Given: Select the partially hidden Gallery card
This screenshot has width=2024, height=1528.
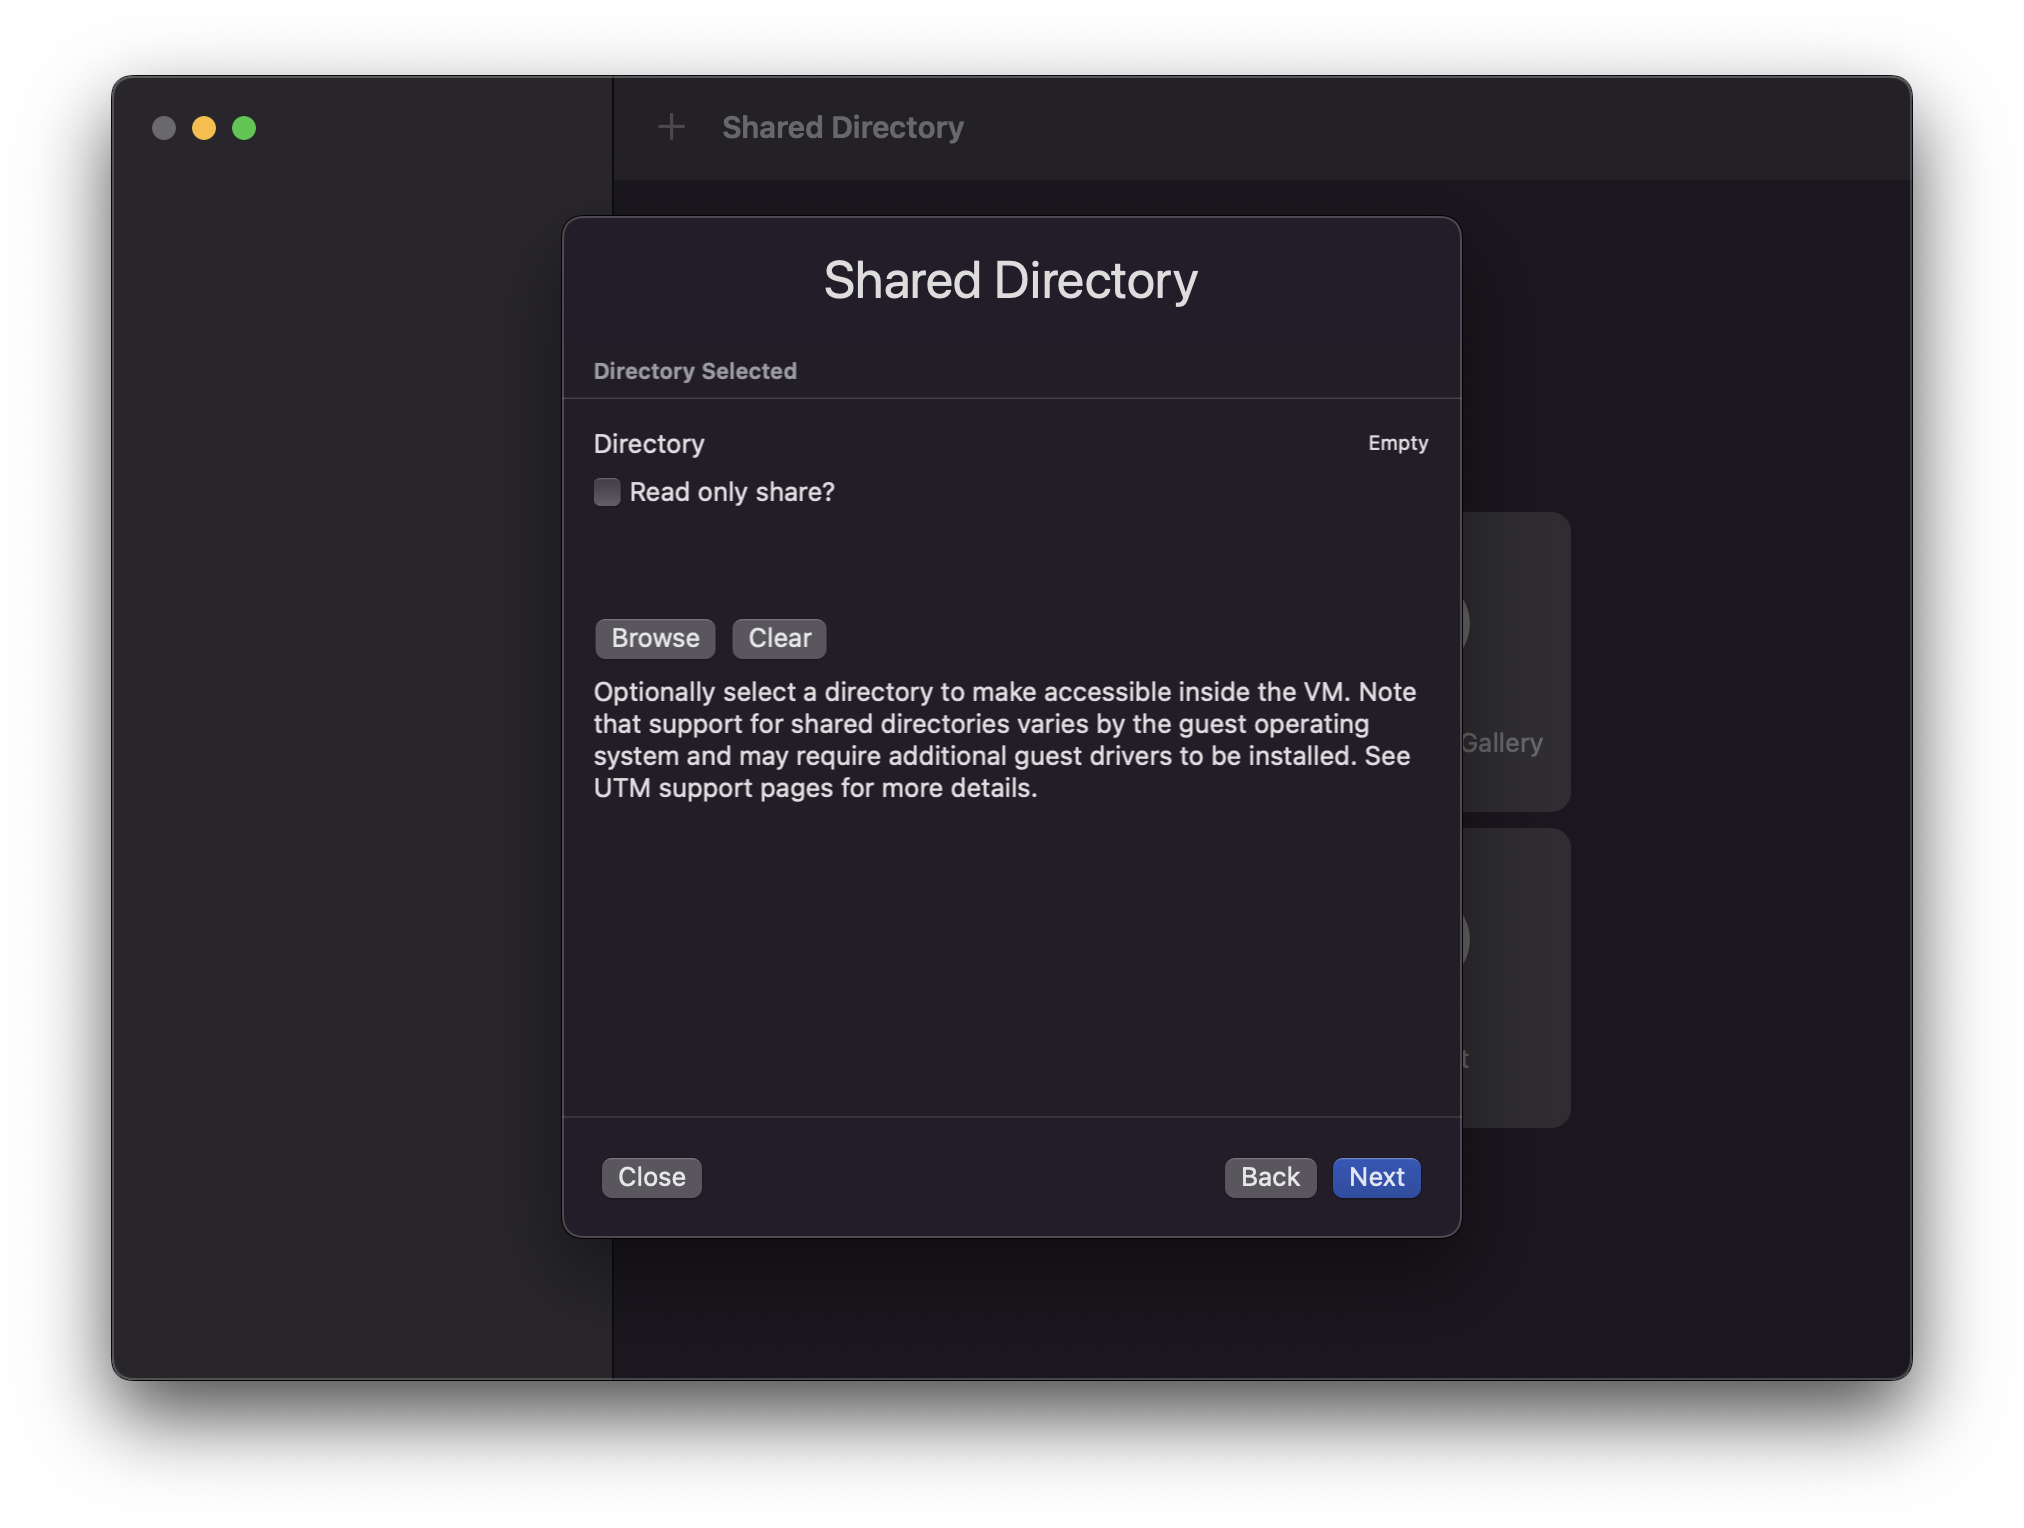Looking at the screenshot, I should tap(1515, 662).
